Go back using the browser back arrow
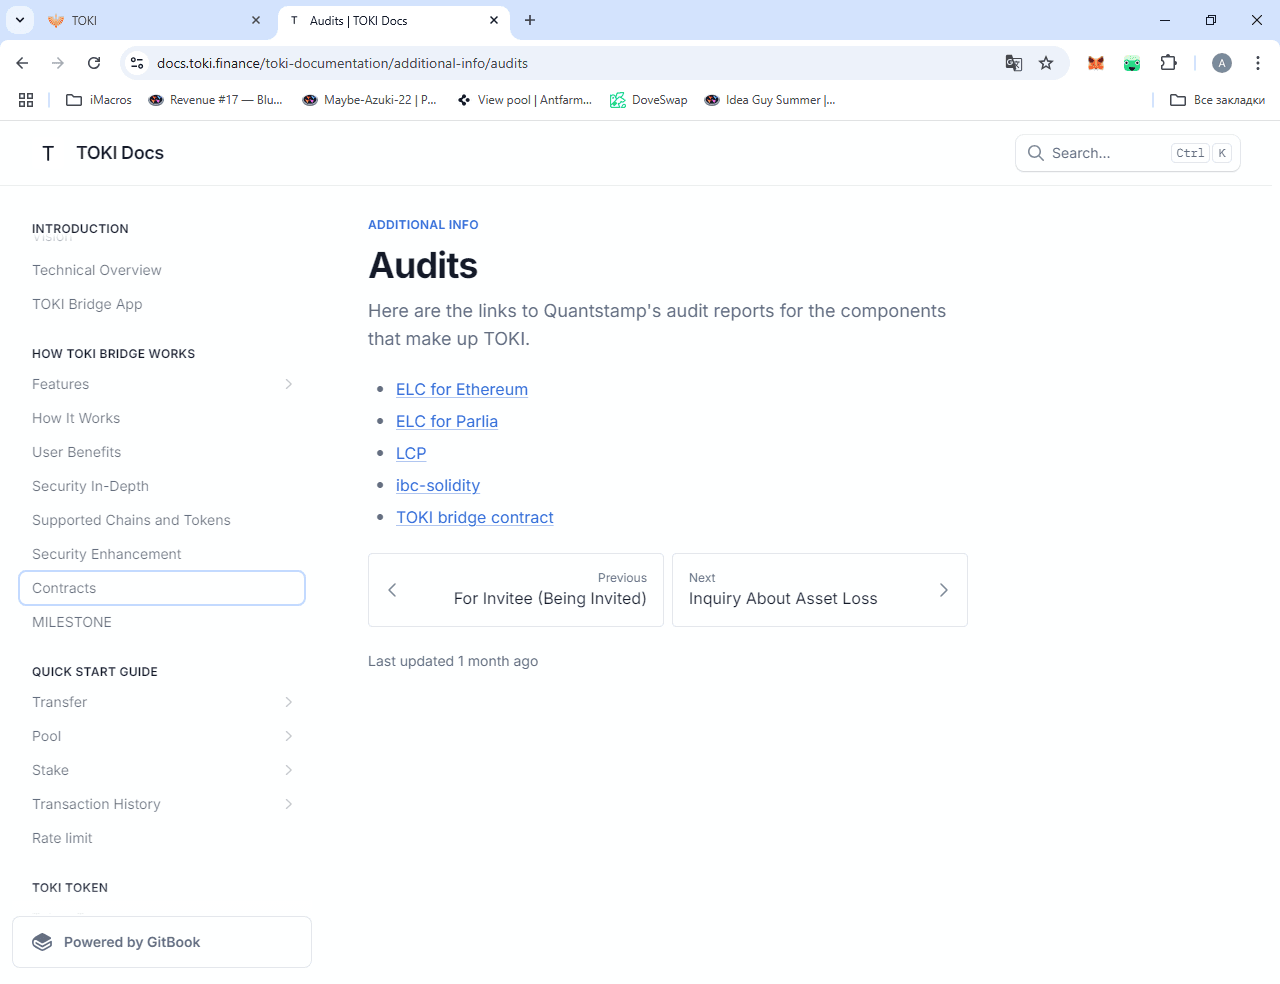The height and width of the screenshot is (984, 1280). [x=22, y=63]
